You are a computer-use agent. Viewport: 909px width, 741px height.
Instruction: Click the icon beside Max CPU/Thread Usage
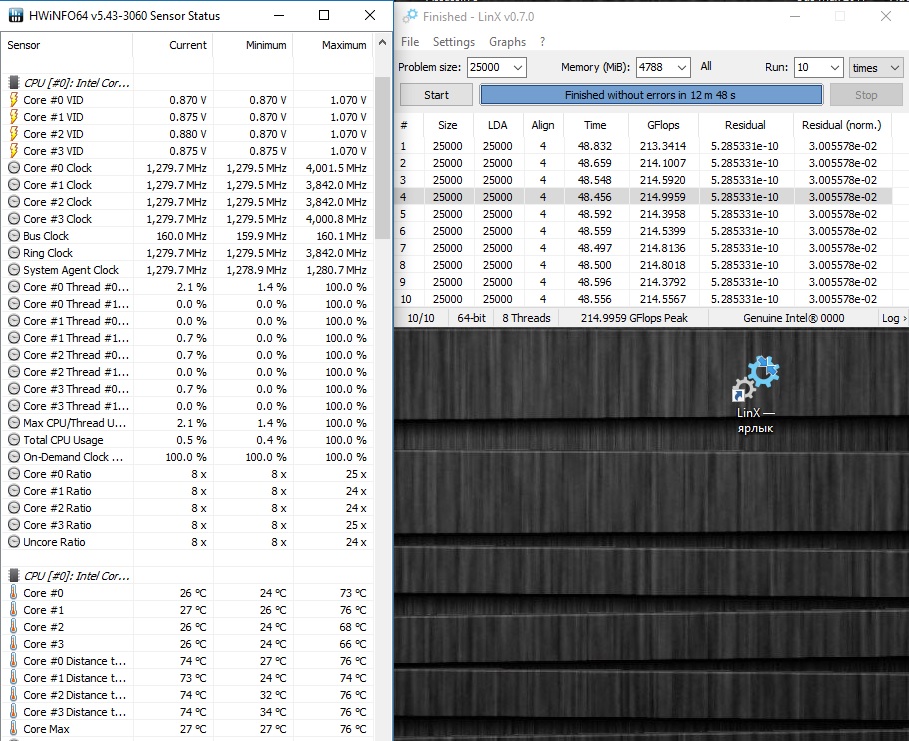(14, 423)
